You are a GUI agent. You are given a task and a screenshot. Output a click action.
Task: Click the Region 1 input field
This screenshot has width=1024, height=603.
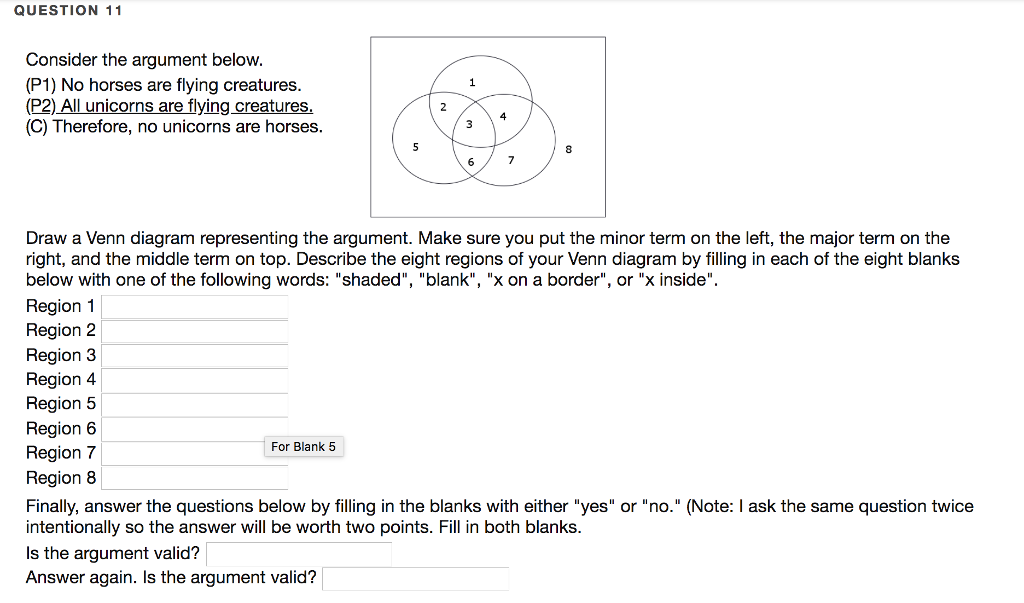tap(195, 306)
